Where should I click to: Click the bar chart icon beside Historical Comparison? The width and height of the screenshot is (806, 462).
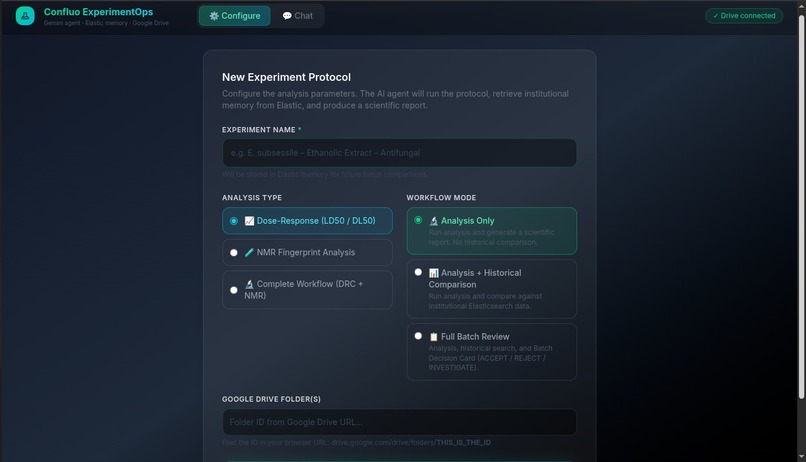(x=433, y=273)
